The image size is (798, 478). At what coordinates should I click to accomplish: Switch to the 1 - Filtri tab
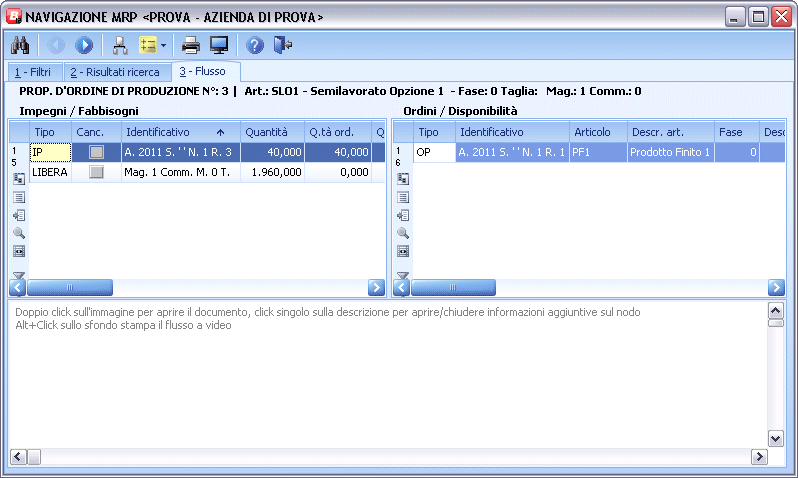(33, 72)
